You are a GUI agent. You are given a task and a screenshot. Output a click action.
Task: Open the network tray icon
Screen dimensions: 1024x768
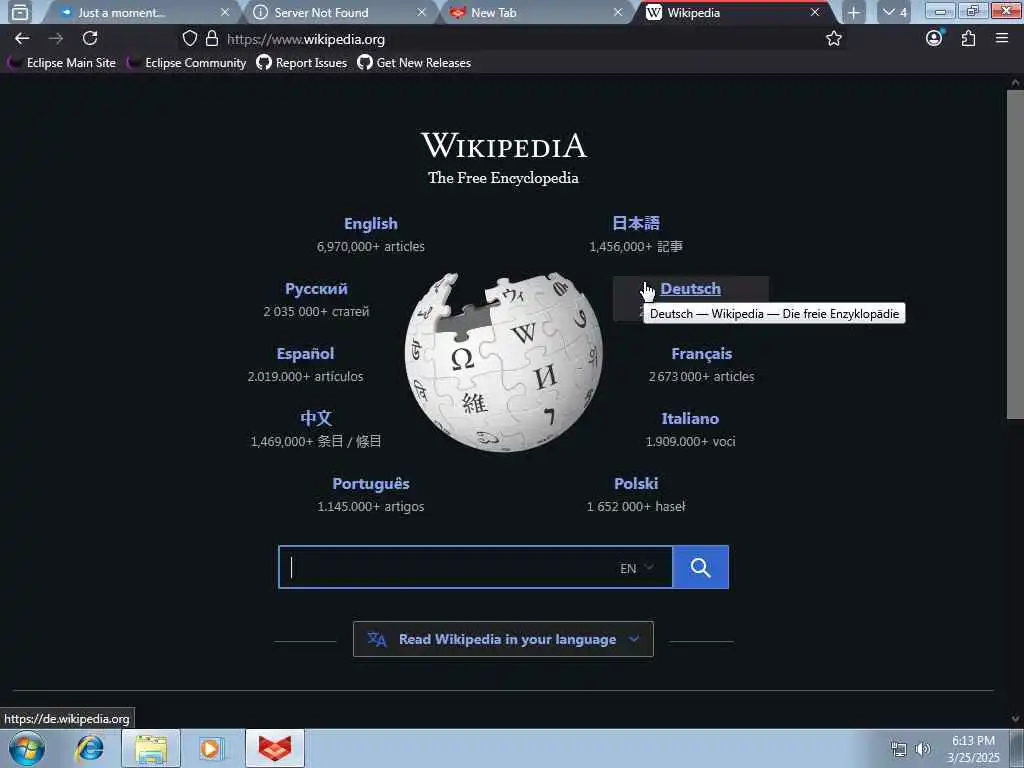[x=899, y=749]
